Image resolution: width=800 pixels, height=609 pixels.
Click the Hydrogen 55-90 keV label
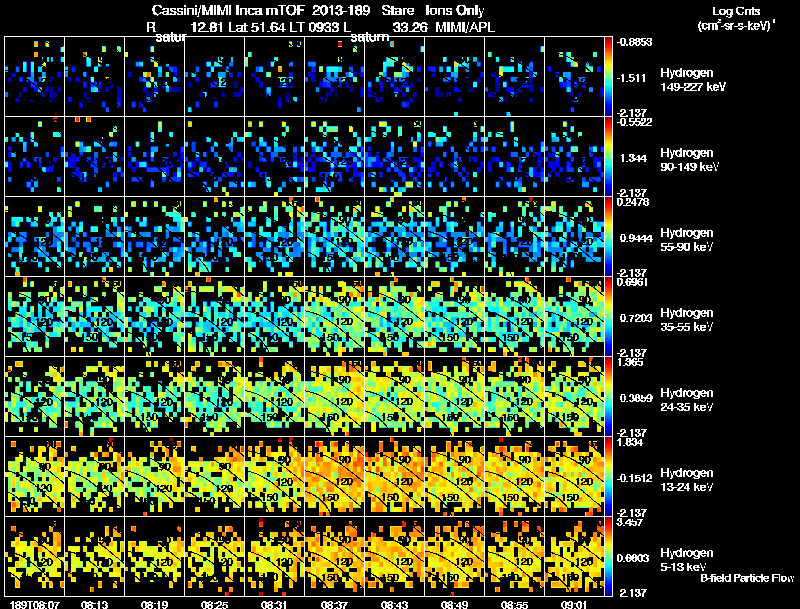coord(686,240)
